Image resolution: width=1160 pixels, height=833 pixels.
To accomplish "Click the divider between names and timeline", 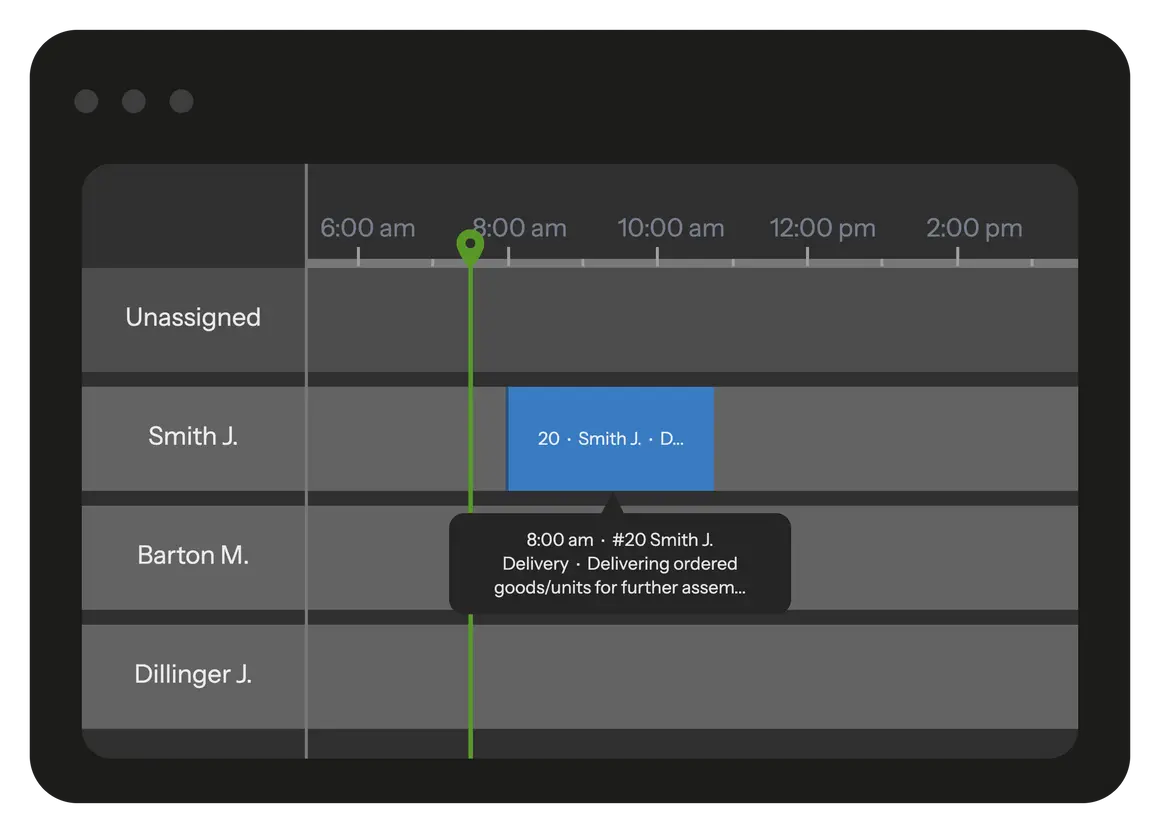I will (x=306, y=460).
